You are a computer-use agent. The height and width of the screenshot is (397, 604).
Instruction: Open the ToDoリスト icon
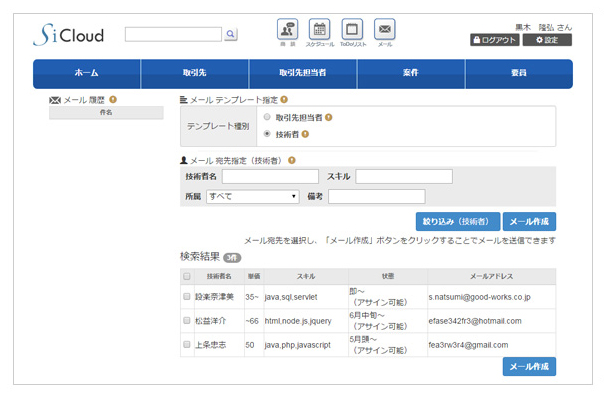352,29
